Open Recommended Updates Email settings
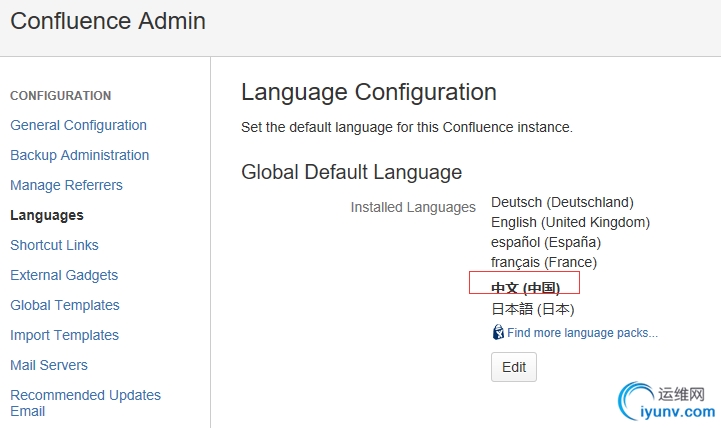This screenshot has width=721, height=428. pyautogui.click(x=86, y=403)
